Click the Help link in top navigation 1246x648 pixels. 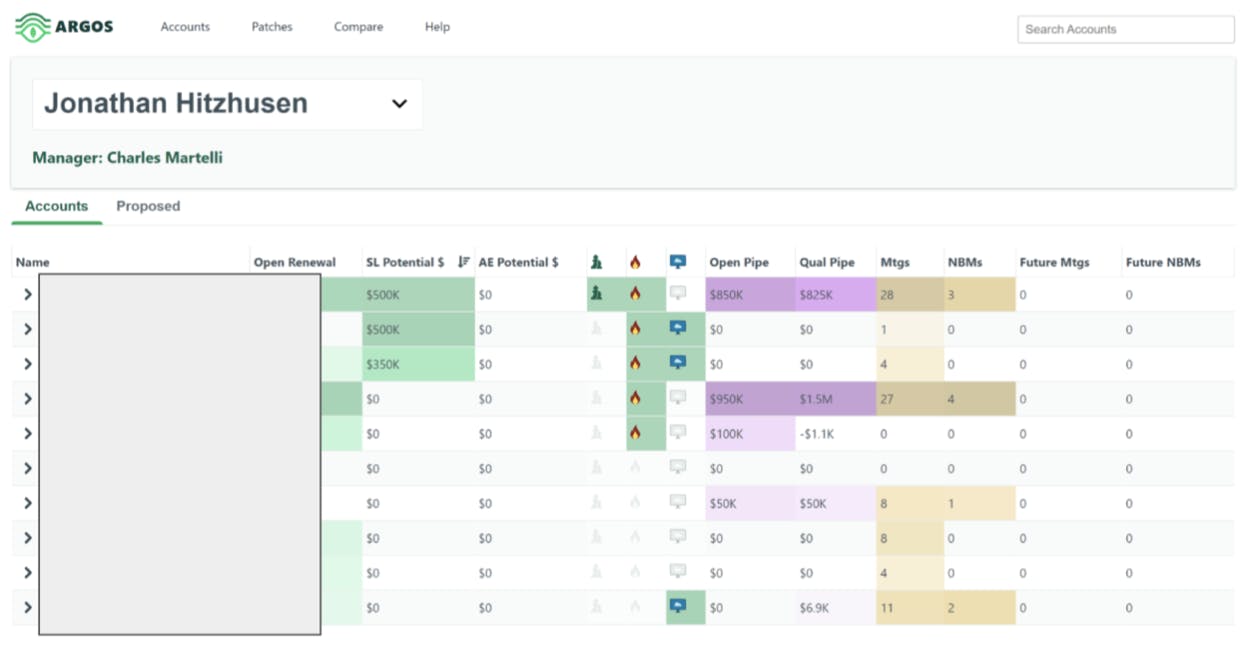coord(437,27)
